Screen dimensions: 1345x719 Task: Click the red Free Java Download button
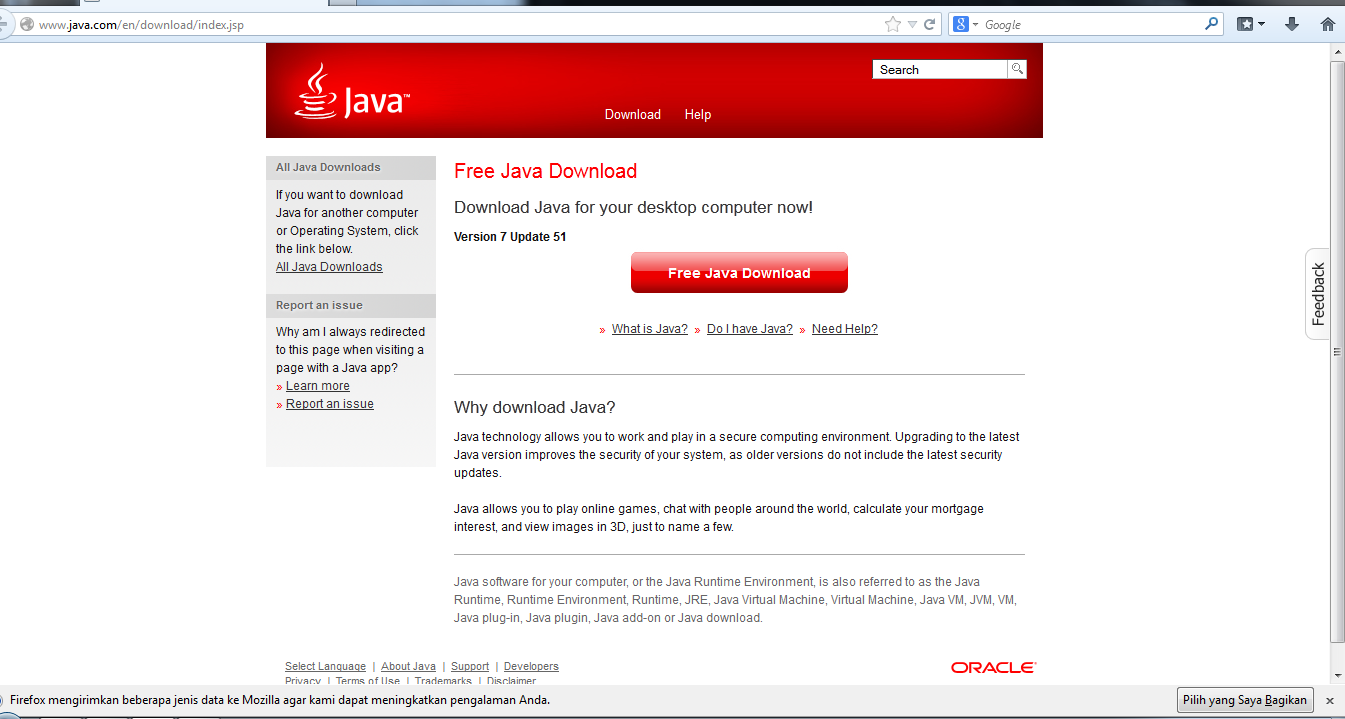click(x=739, y=273)
